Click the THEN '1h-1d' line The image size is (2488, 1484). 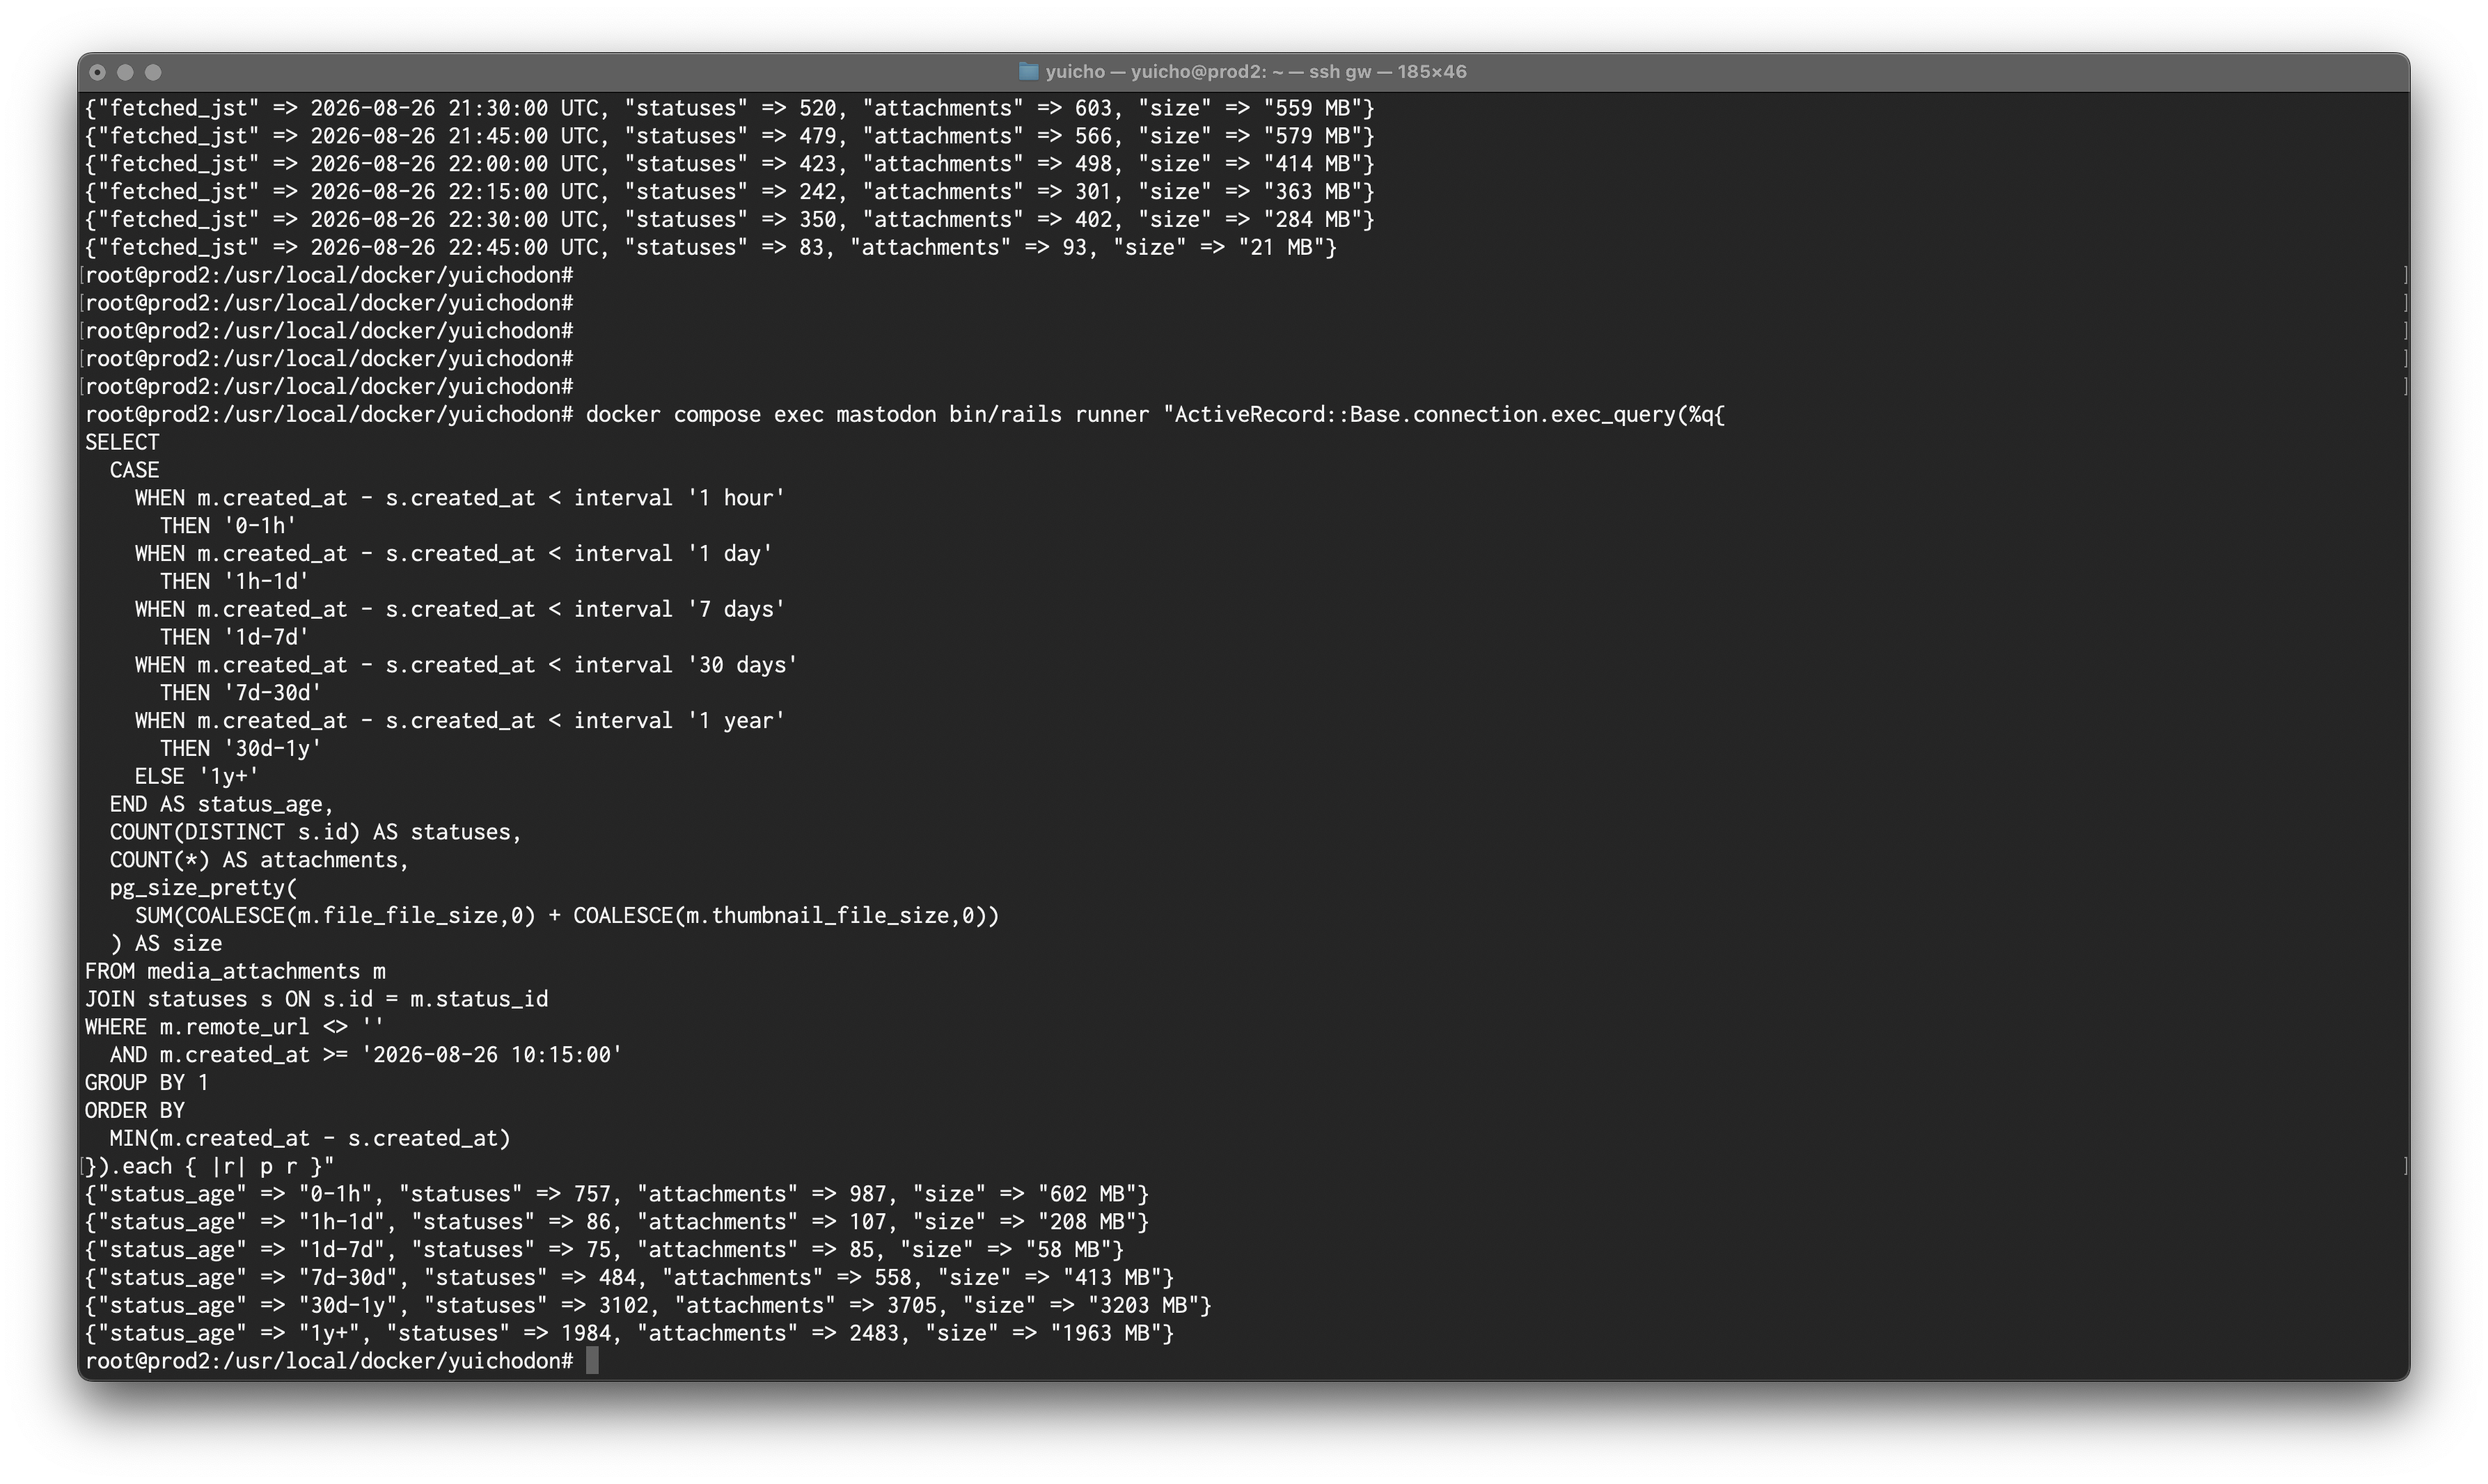click(x=234, y=583)
